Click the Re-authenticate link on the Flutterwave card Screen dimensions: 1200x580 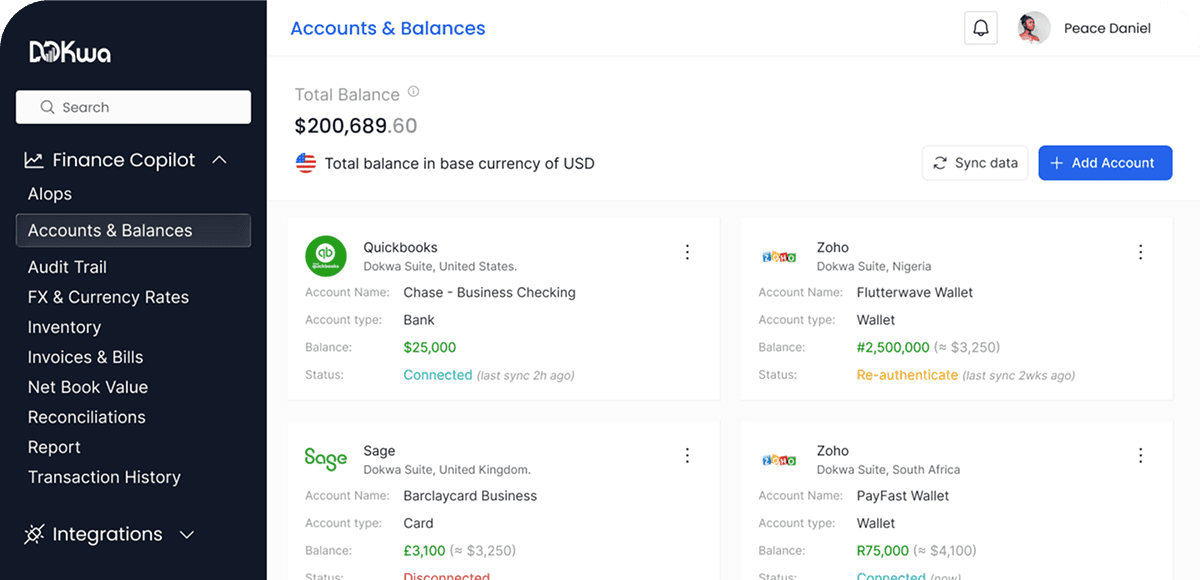pyautogui.click(x=907, y=375)
